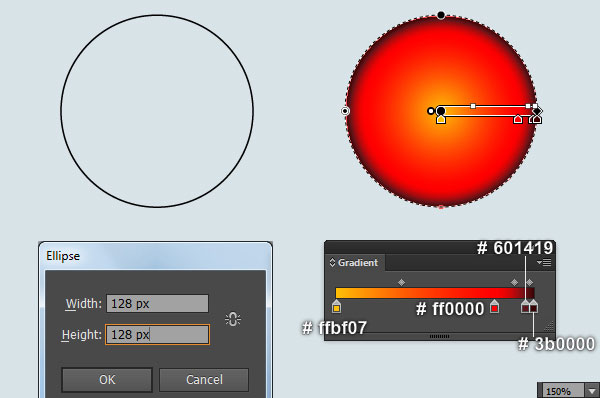Click the yellow stop on canvas gradient annotator
This screenshot has width=600, height=398.
tap(441, 119)
